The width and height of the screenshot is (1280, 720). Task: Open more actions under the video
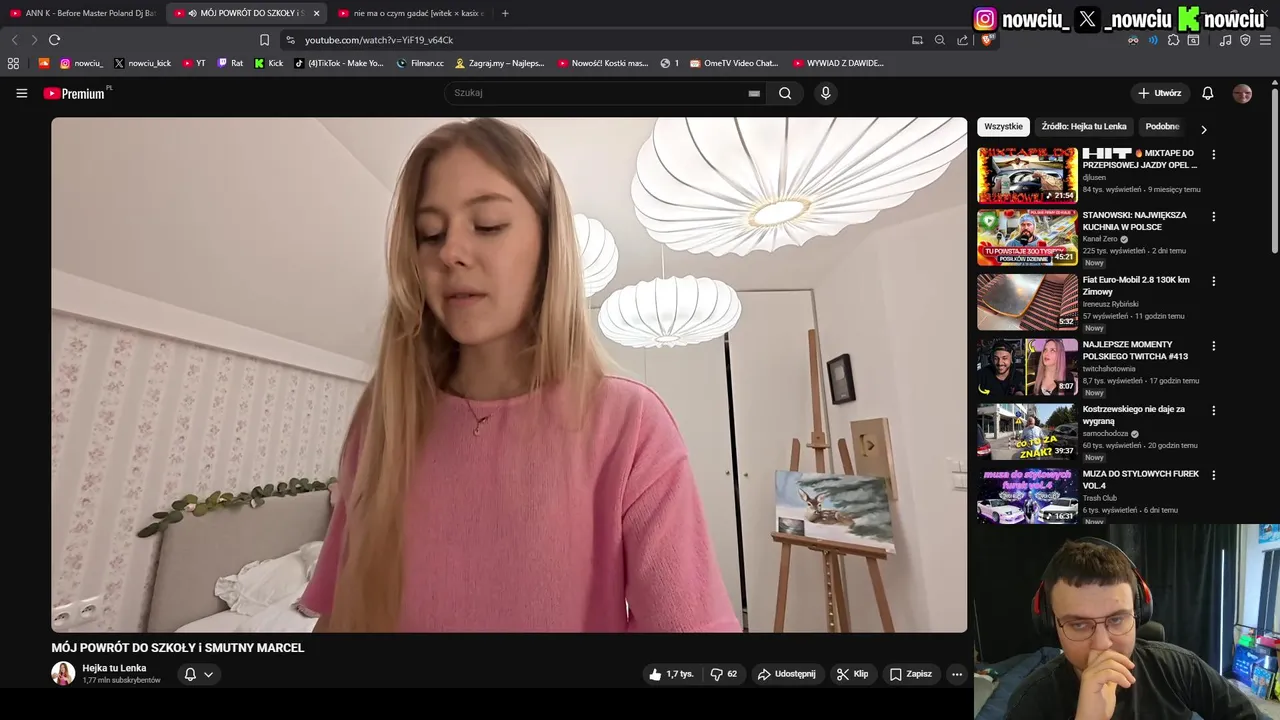tap(956, 674)
